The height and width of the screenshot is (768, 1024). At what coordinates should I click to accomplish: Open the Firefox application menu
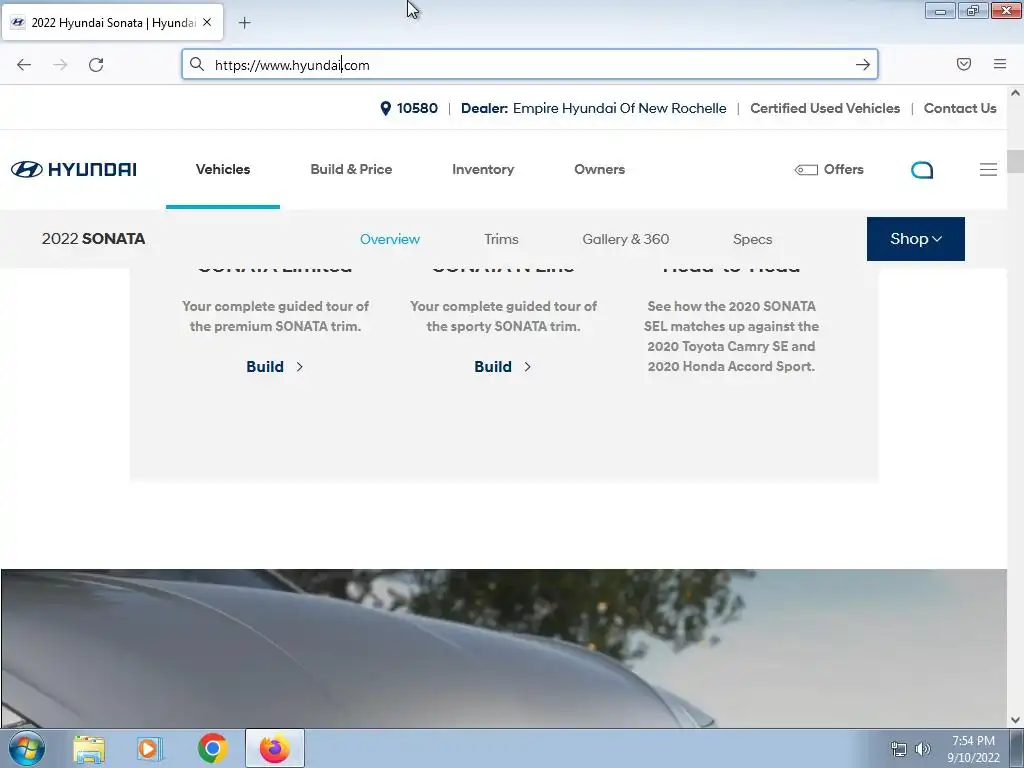tap(1000, 64)
